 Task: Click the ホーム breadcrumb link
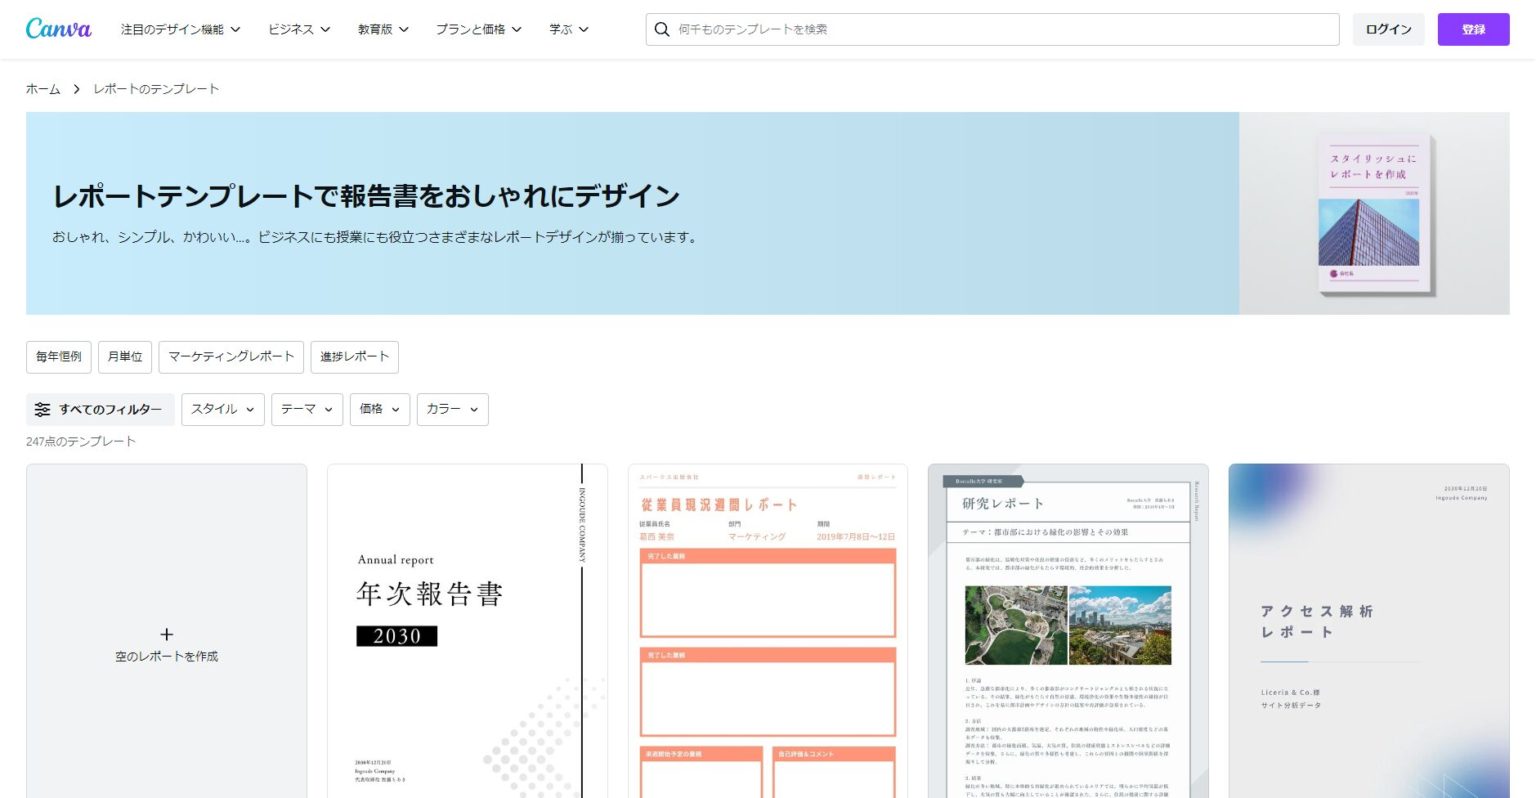43,88
